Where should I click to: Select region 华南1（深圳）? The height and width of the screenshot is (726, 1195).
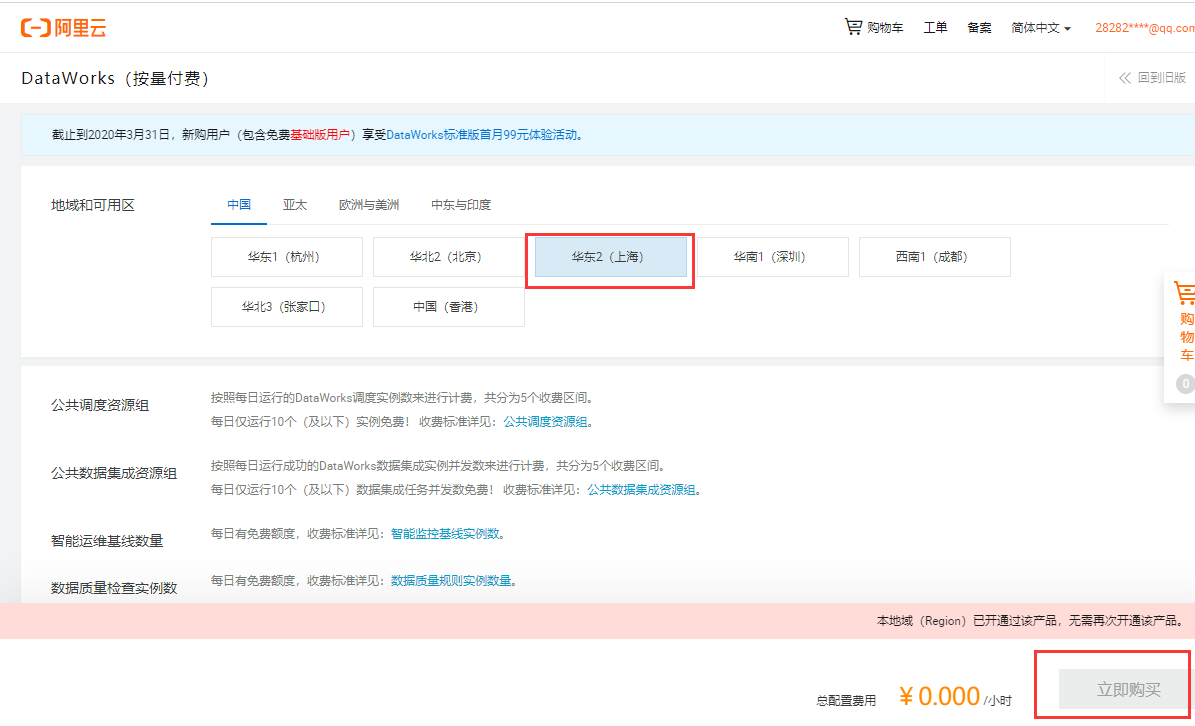click(x=773, y=257)
